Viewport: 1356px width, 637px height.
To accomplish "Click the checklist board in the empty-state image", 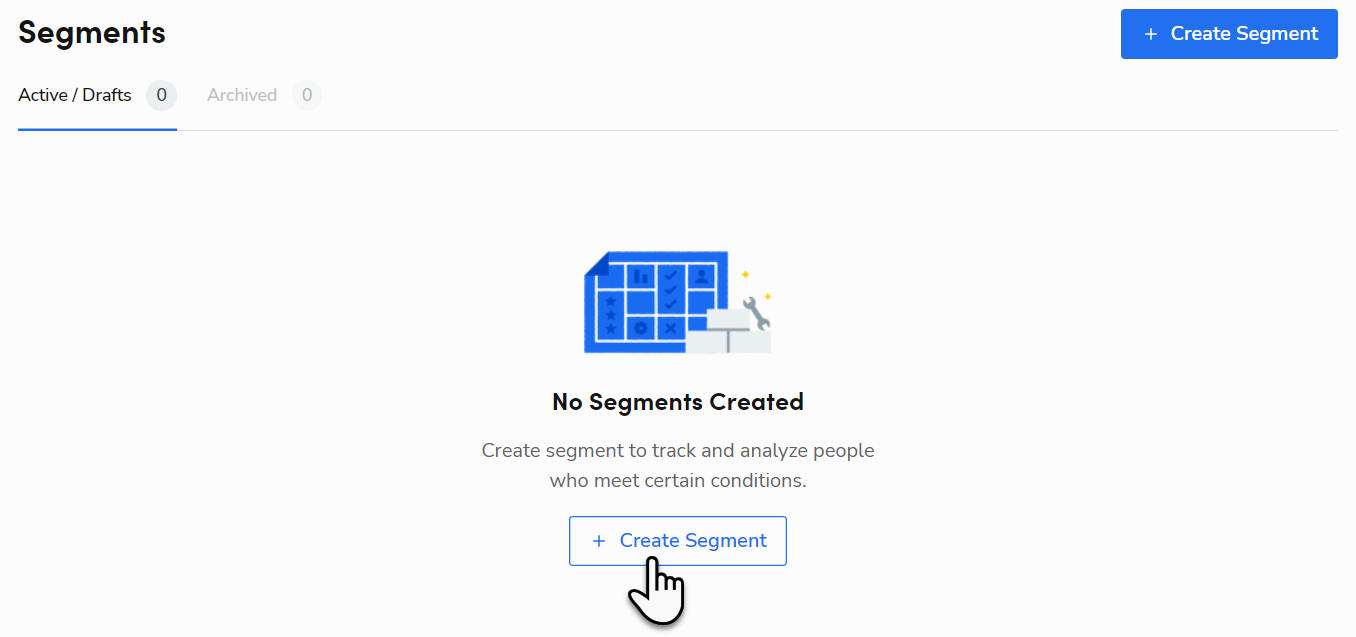I will click(x=655, y=300).
